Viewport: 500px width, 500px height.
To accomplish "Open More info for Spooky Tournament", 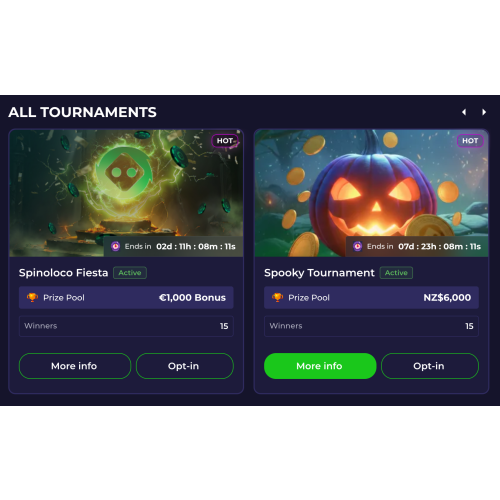I will [x=320, y=366].
